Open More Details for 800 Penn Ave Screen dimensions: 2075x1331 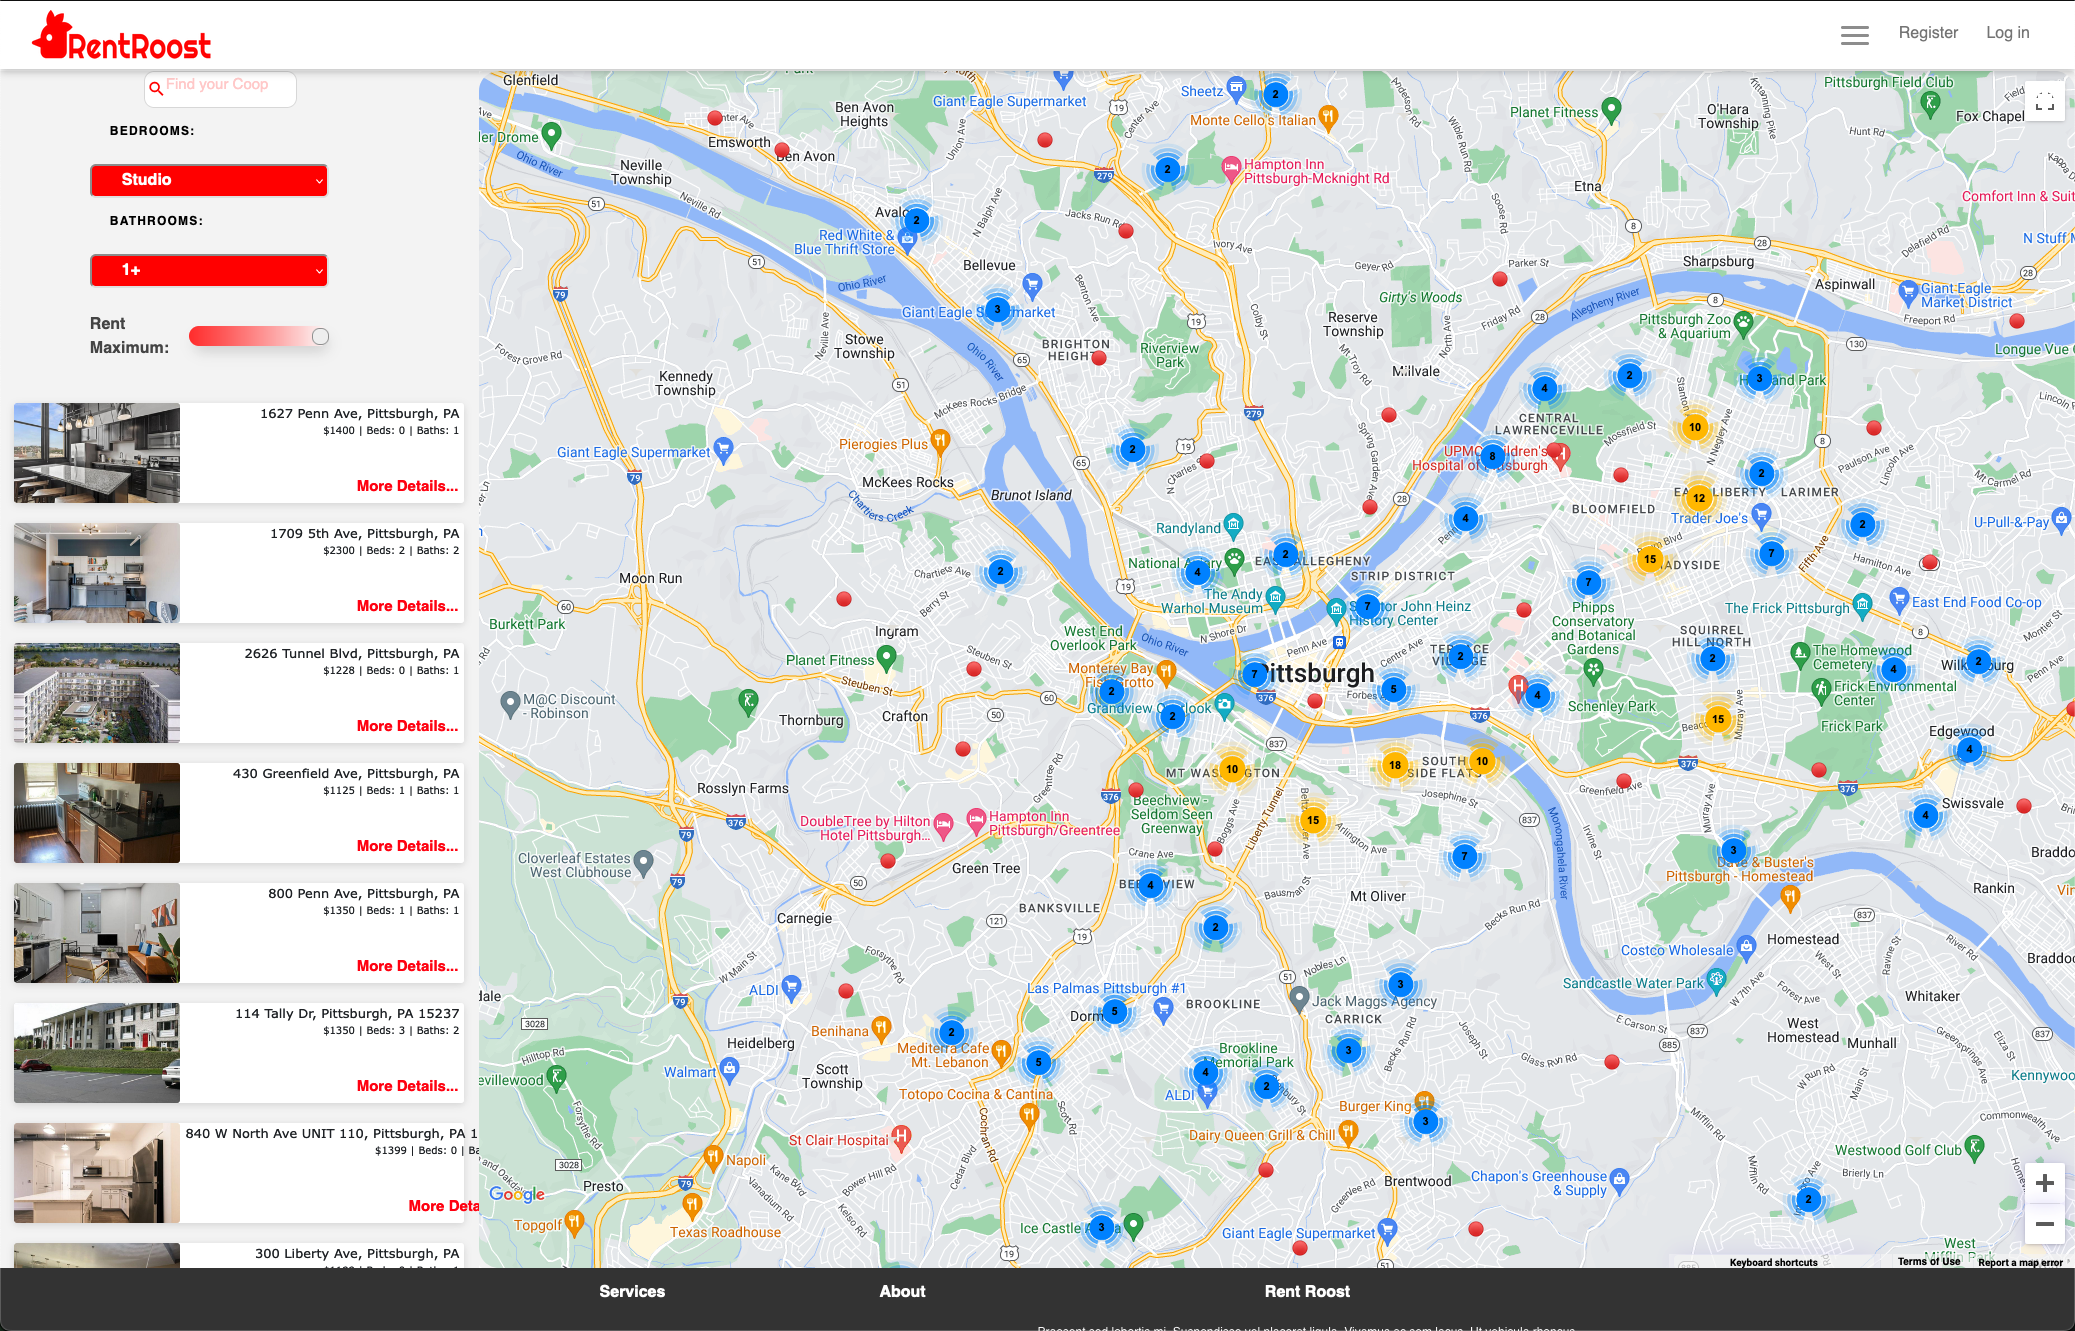[x=407, y=966]
